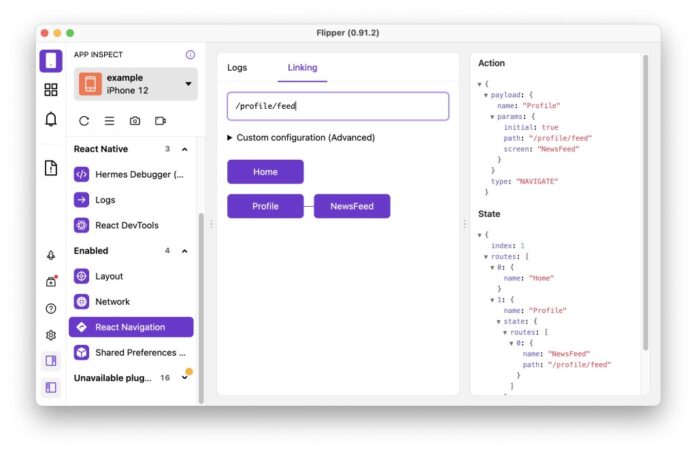
Task: Open the App Inspect device icon in left rail
Action: pyautogui.click(x=51, y=60)
